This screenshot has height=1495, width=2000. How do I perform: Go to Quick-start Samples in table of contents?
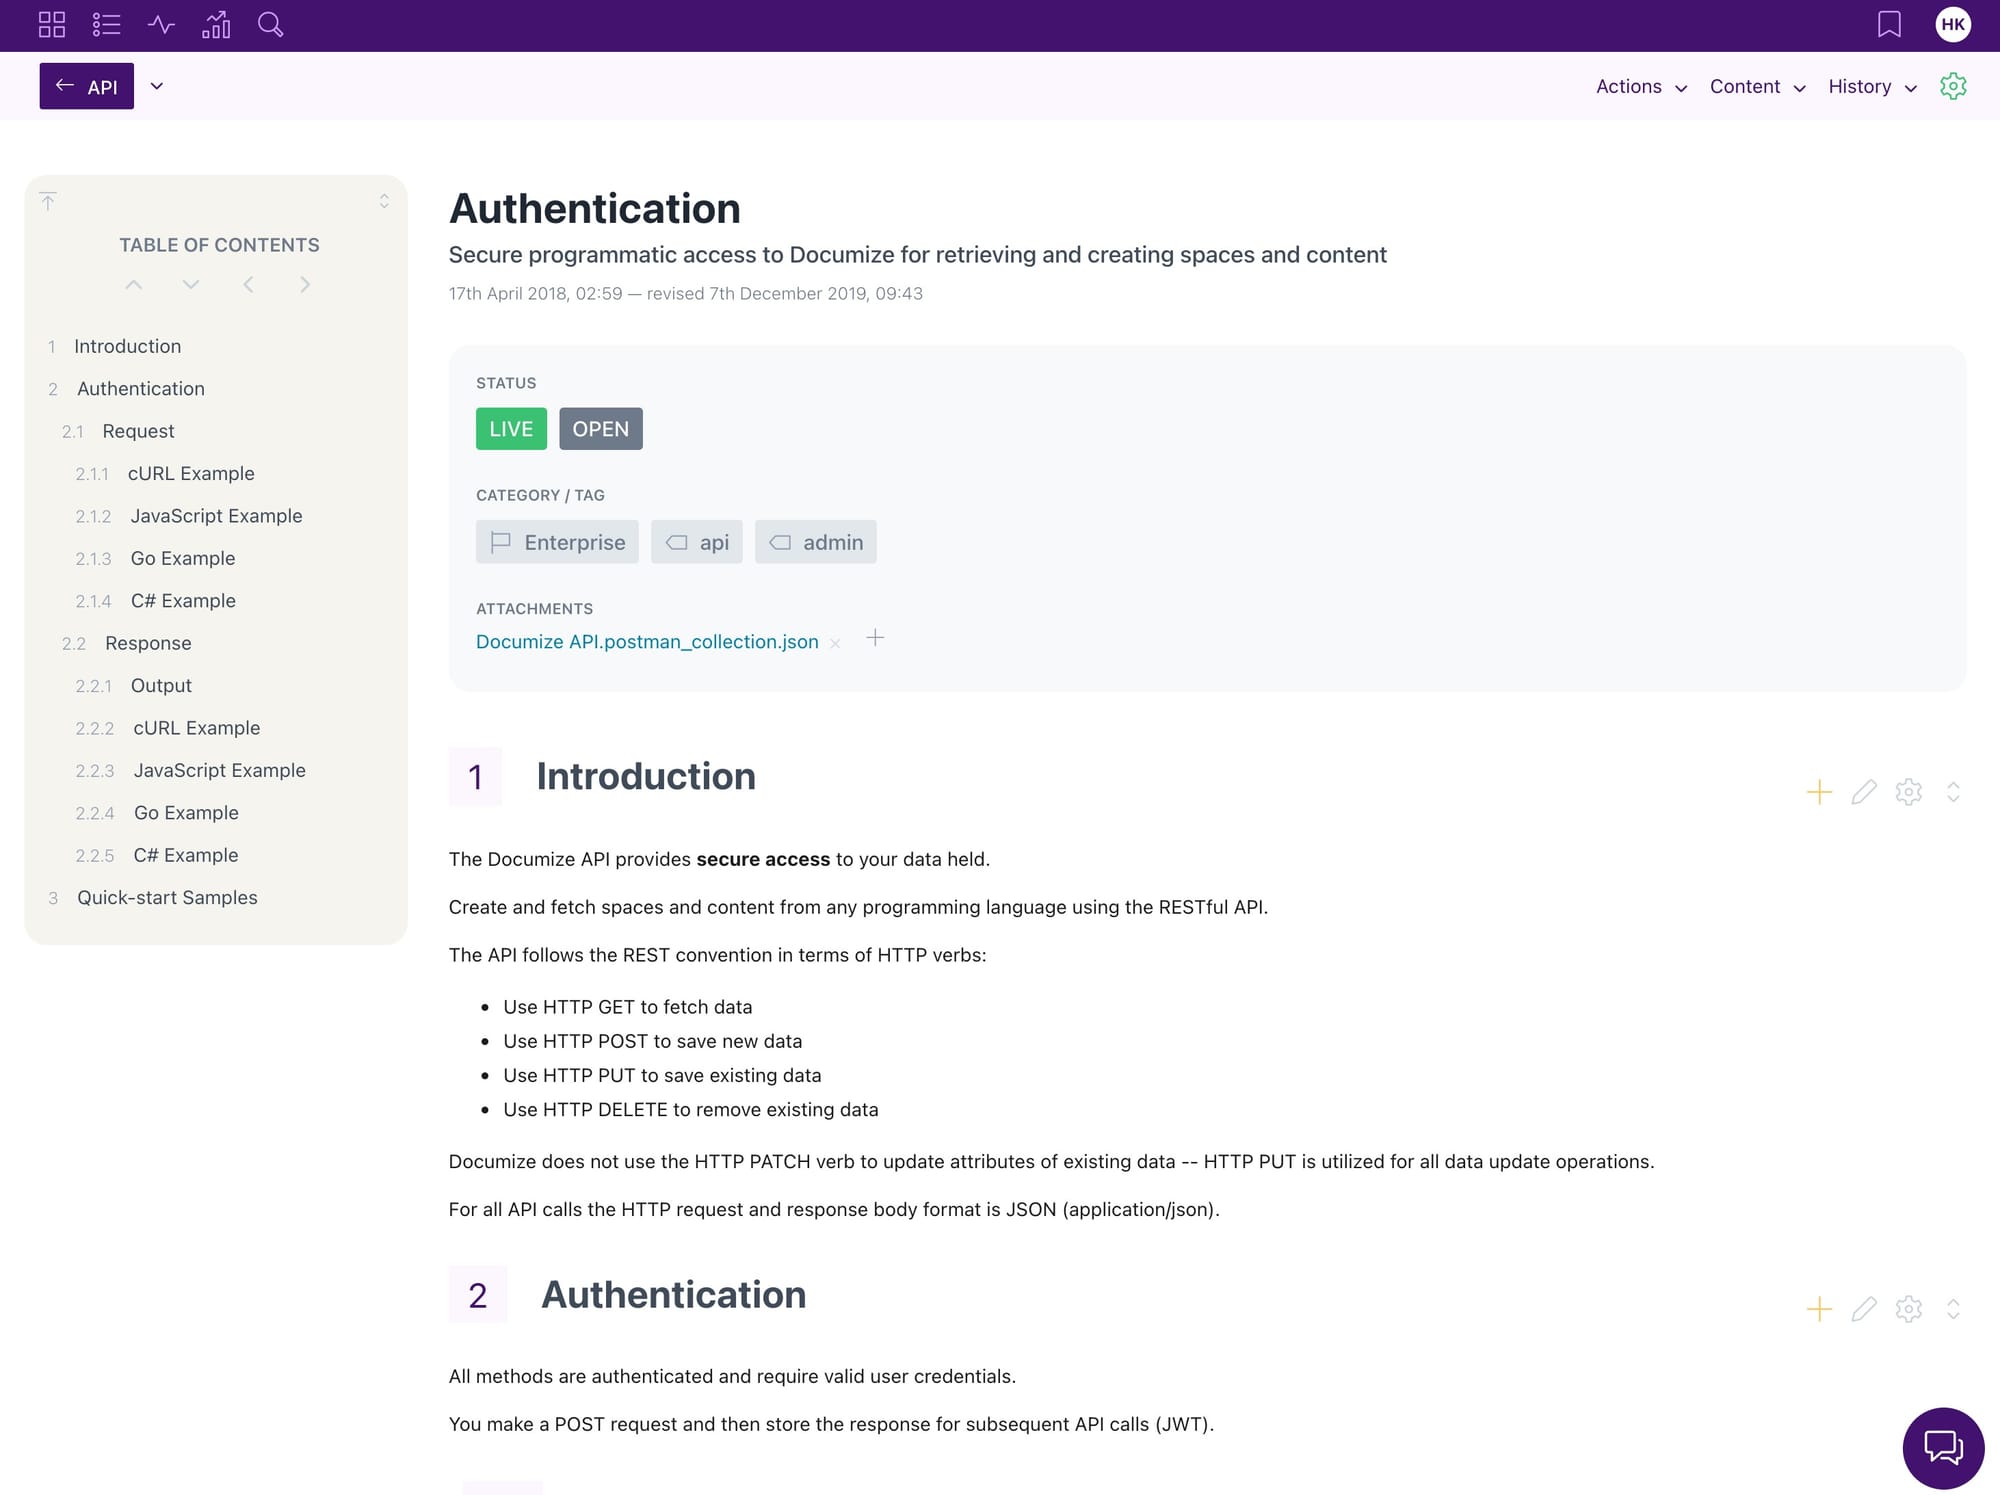tap(167, 898)
